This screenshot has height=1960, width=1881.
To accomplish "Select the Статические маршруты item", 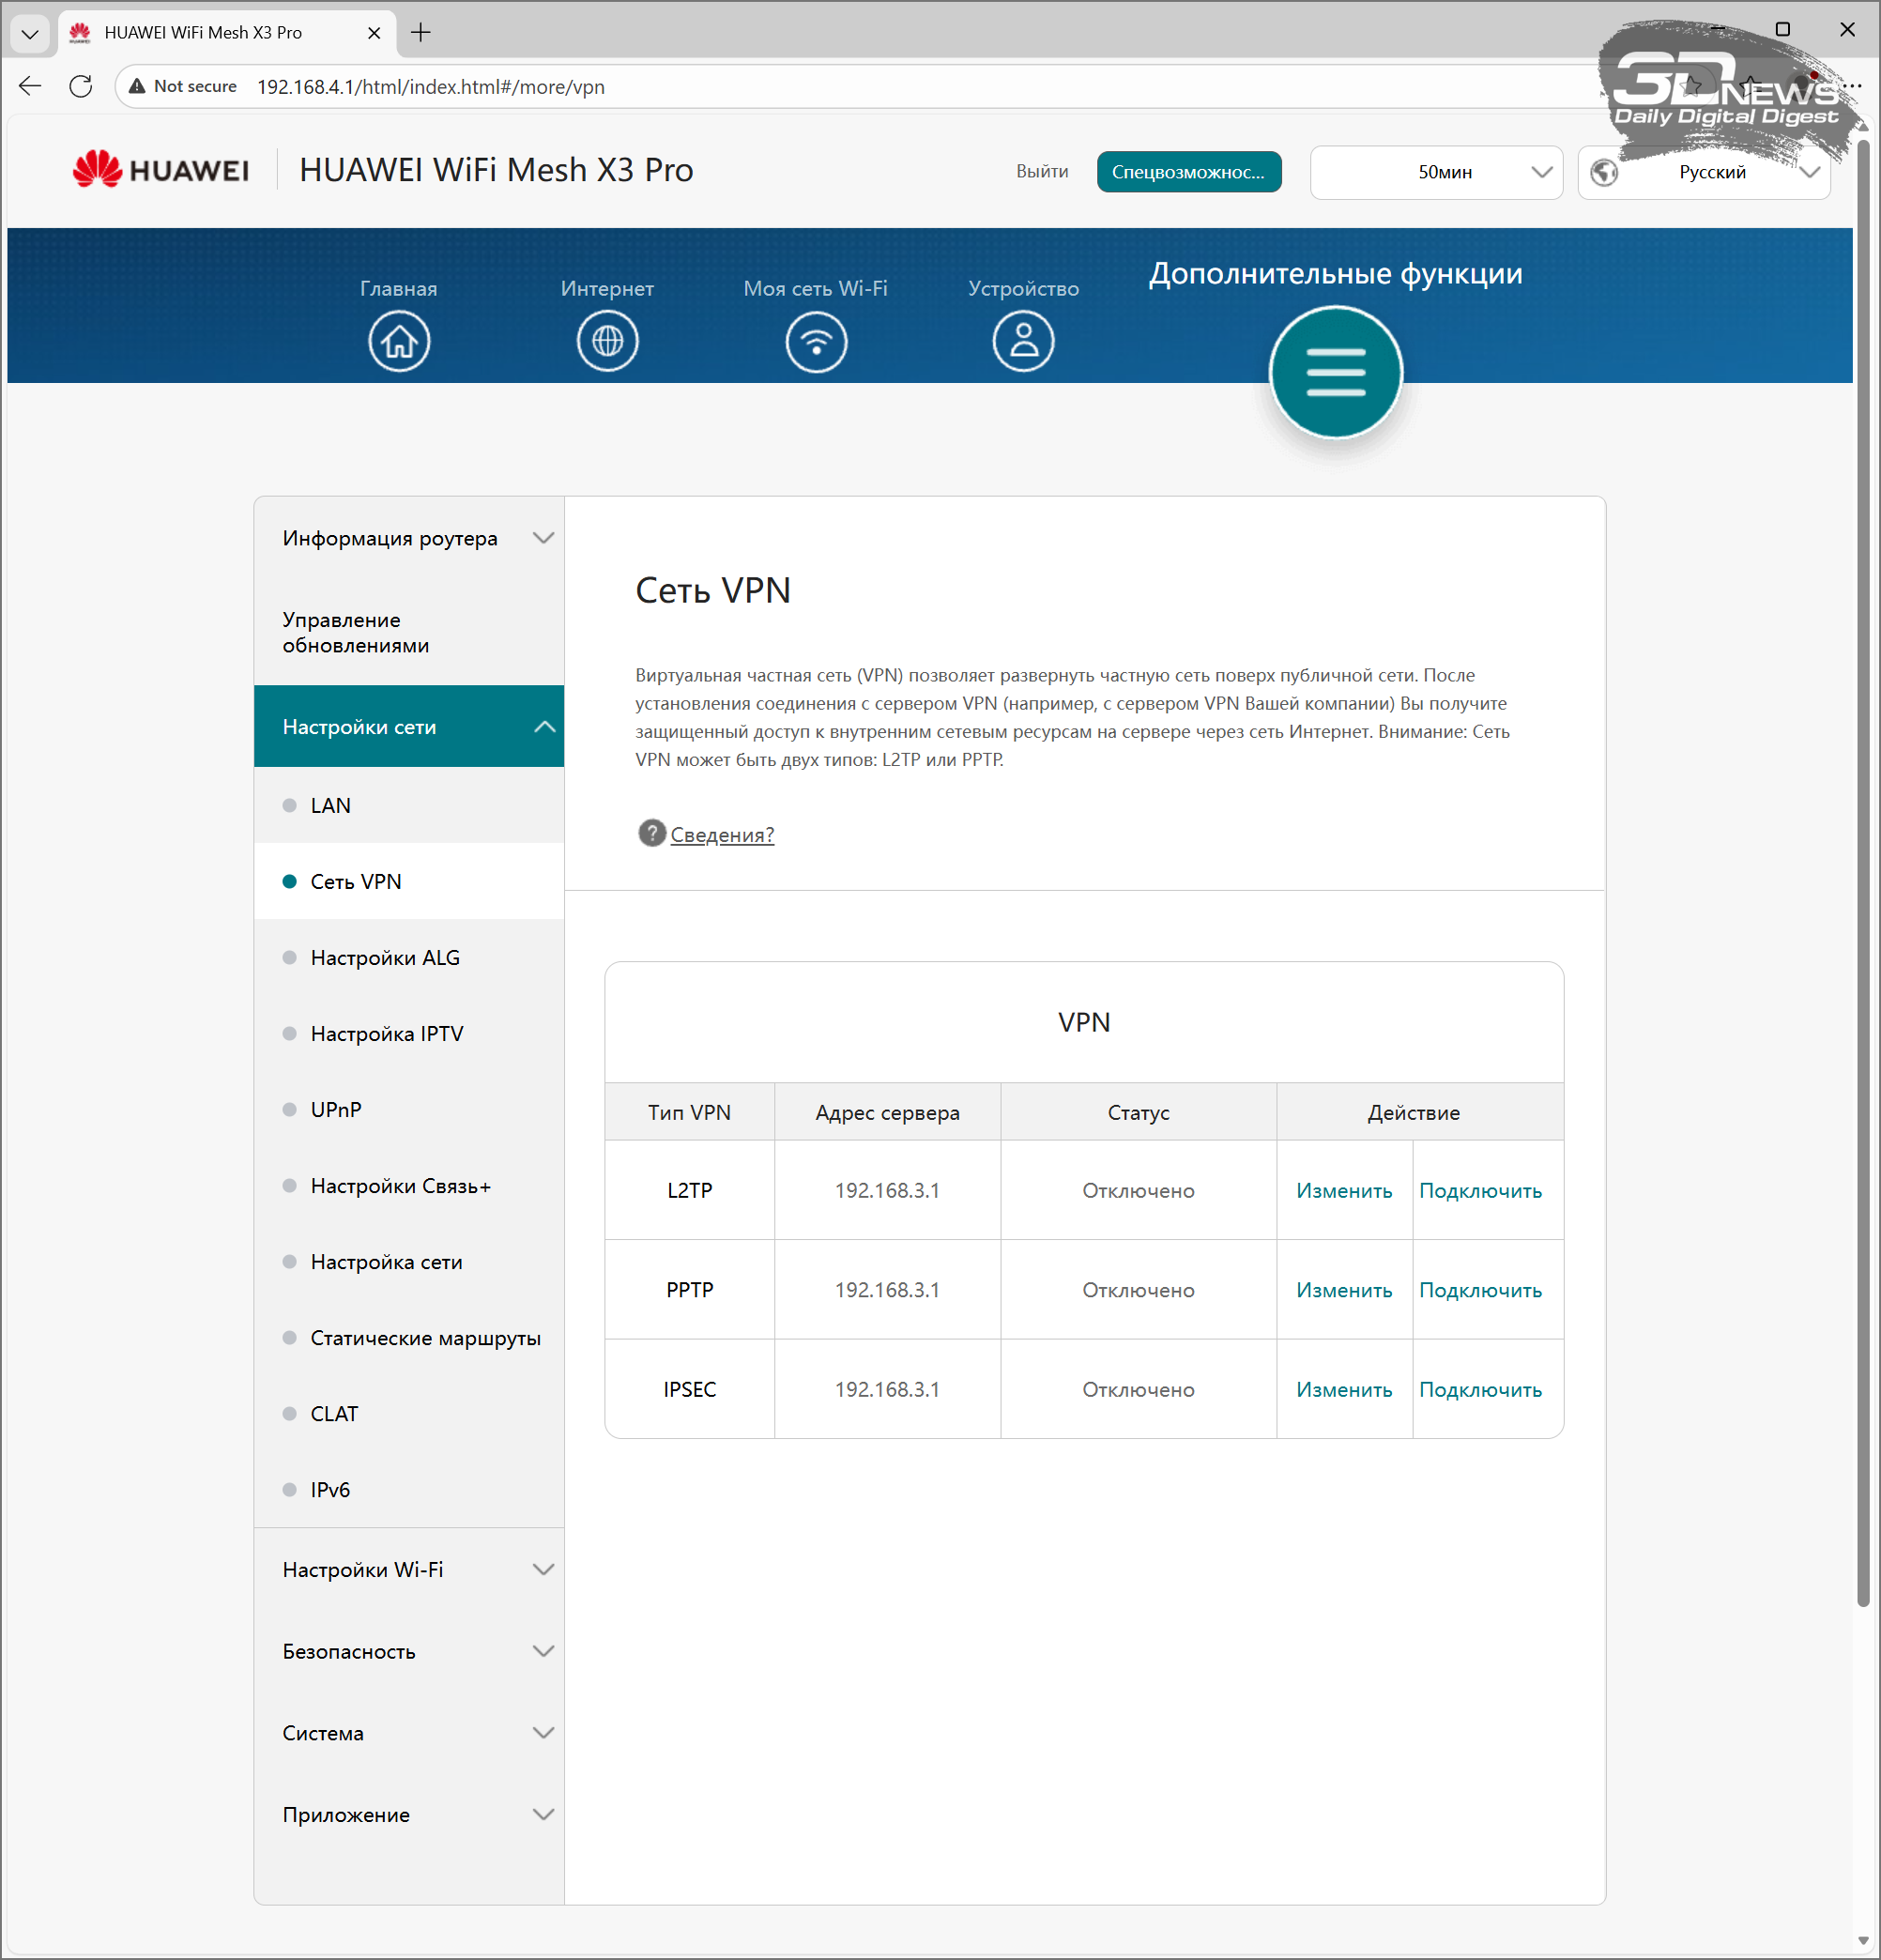I will point(425,1338).
